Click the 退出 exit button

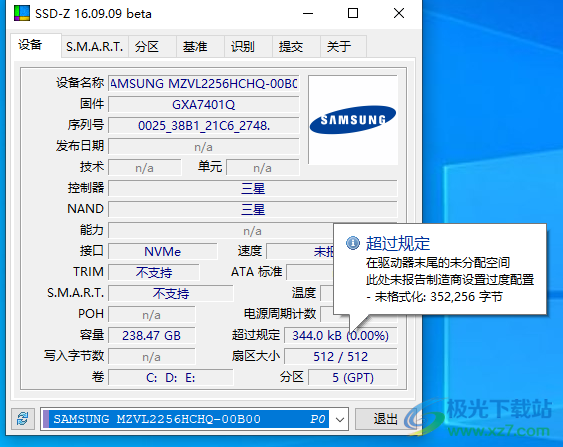click(386, 419)
